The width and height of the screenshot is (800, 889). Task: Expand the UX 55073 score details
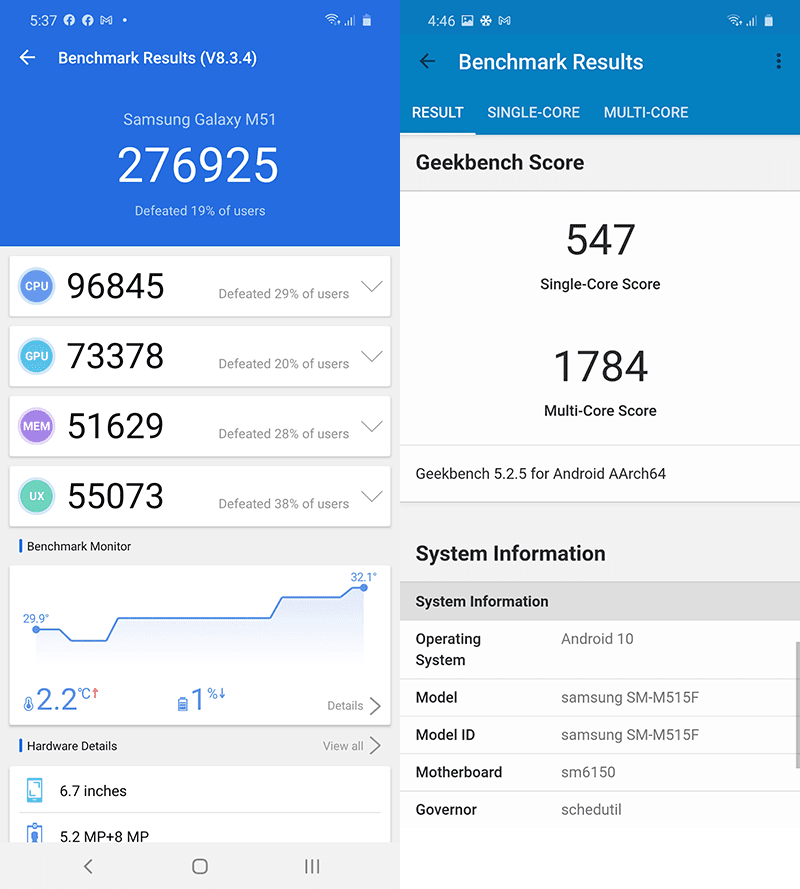(372, 496)
